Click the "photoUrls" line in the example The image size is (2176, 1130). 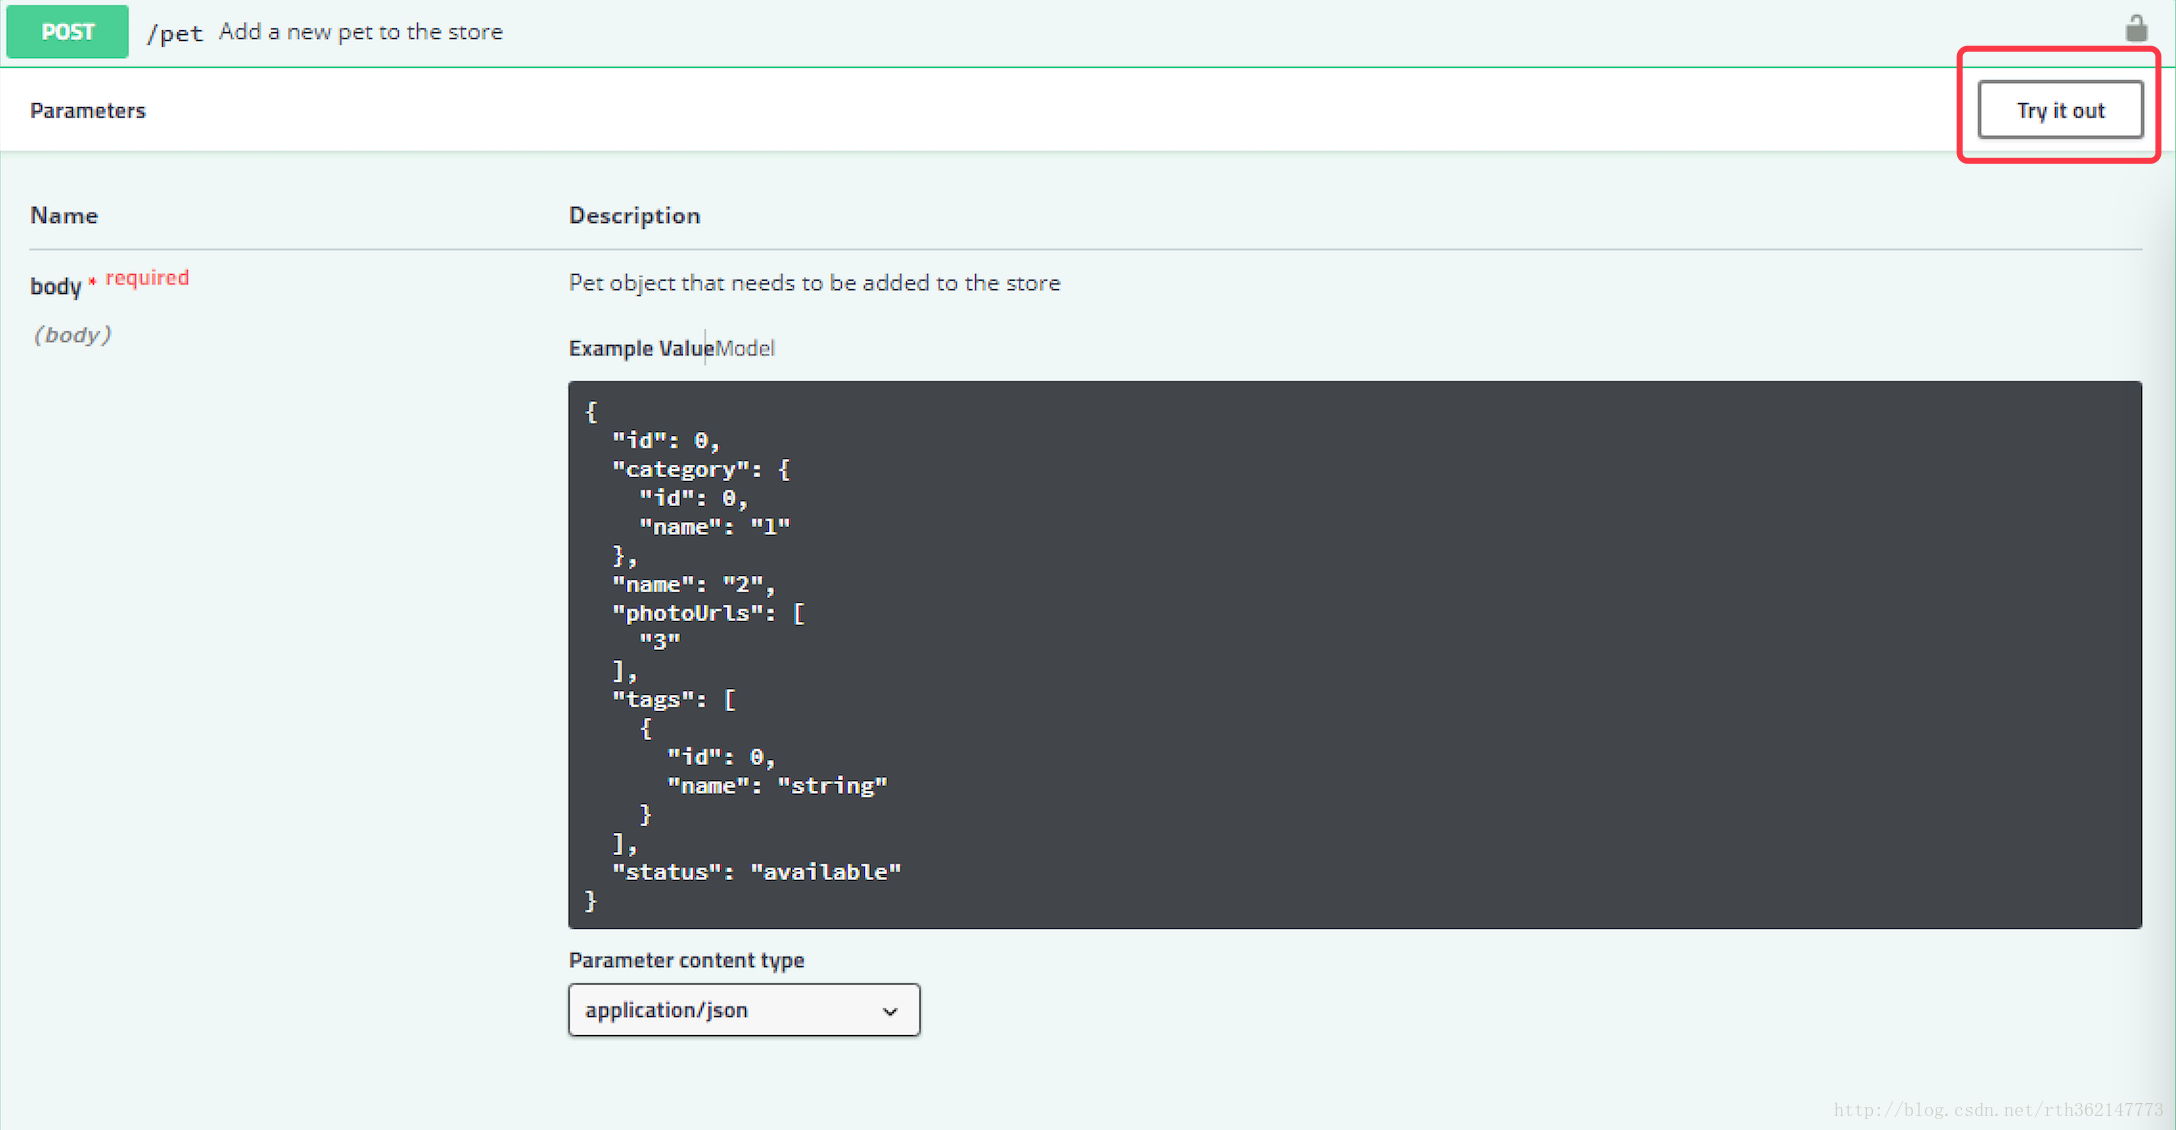[x=708, y=613]
